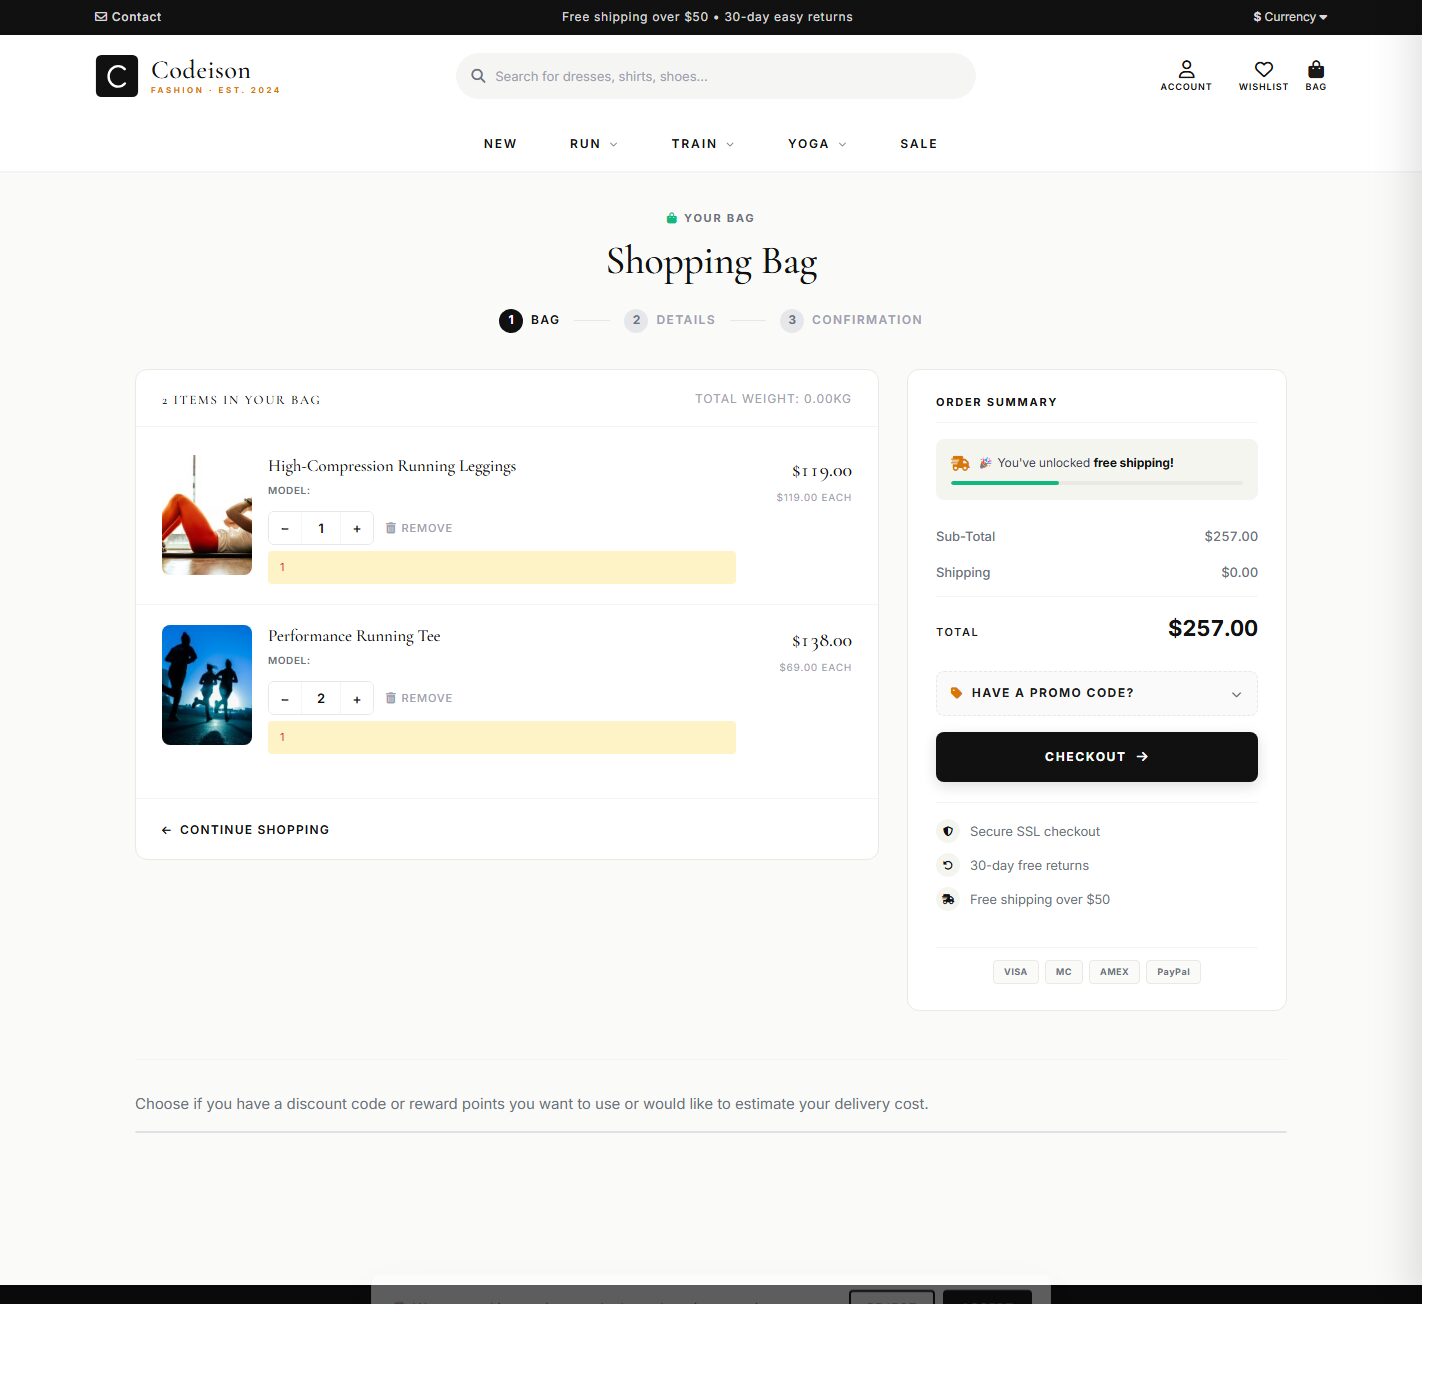Open the SALE menu item
This screenshot has width=1440, height=1400.
point(918,143)
